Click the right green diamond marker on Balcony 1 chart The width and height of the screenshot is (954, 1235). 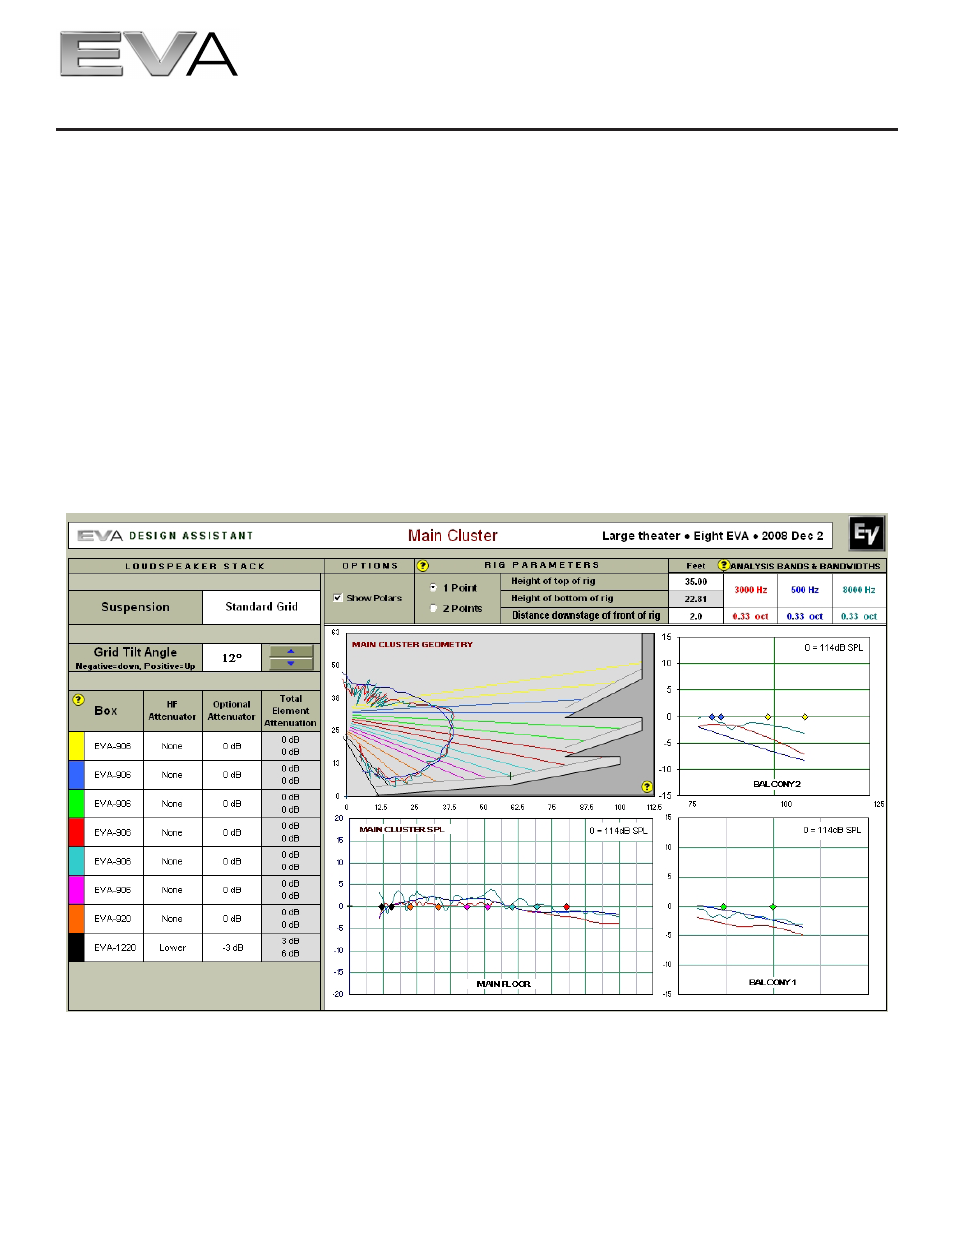(772, 907)
